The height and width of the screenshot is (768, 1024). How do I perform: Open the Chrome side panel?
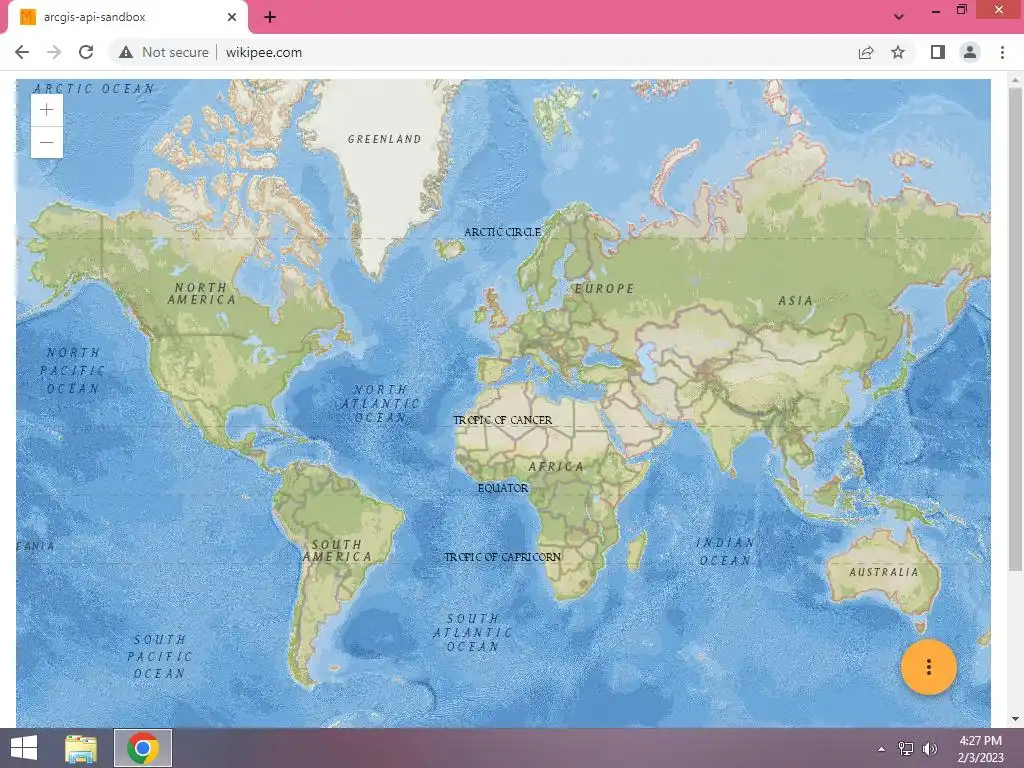(x=938, y=52)
